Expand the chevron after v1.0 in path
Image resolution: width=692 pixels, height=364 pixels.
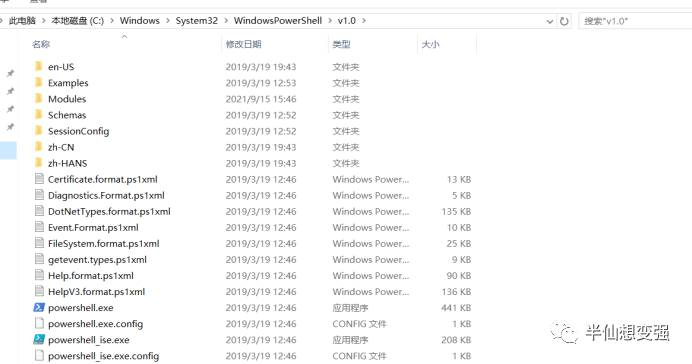(364, 21)
